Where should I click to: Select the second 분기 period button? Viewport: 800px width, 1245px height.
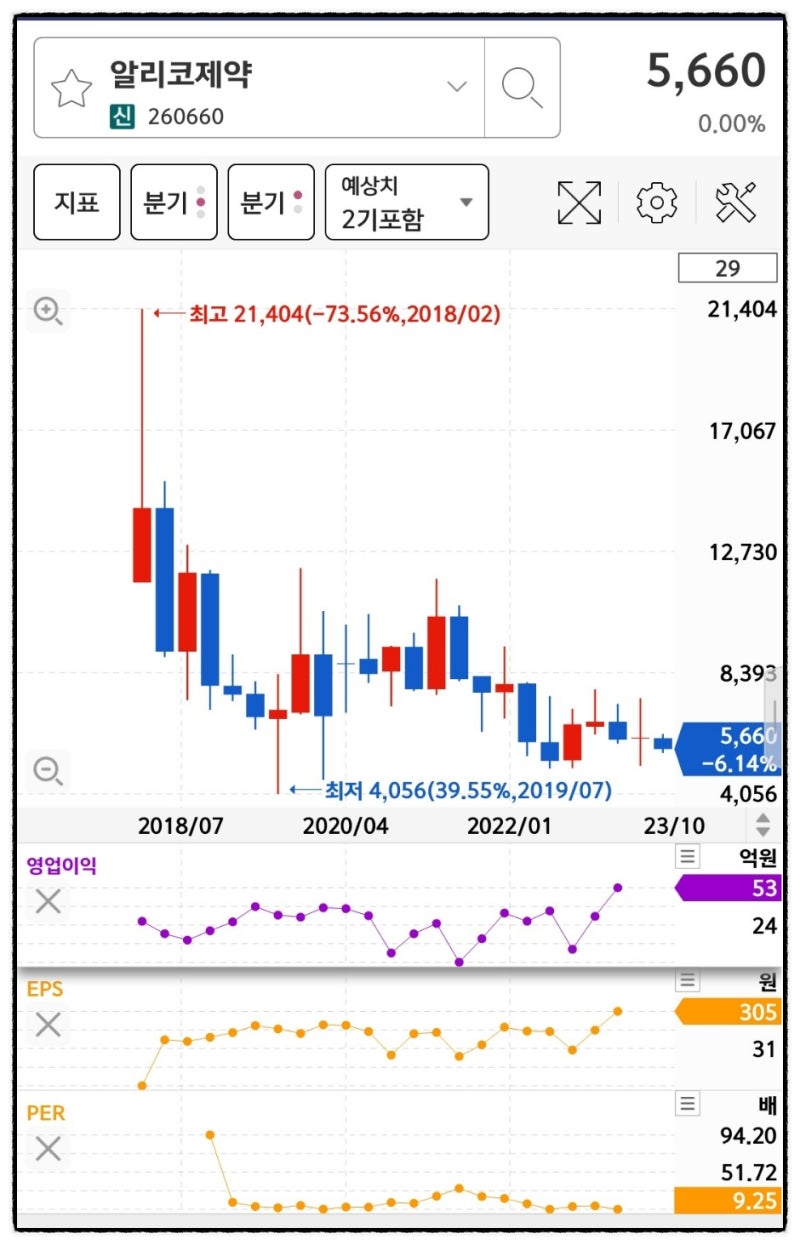point(271,202)
